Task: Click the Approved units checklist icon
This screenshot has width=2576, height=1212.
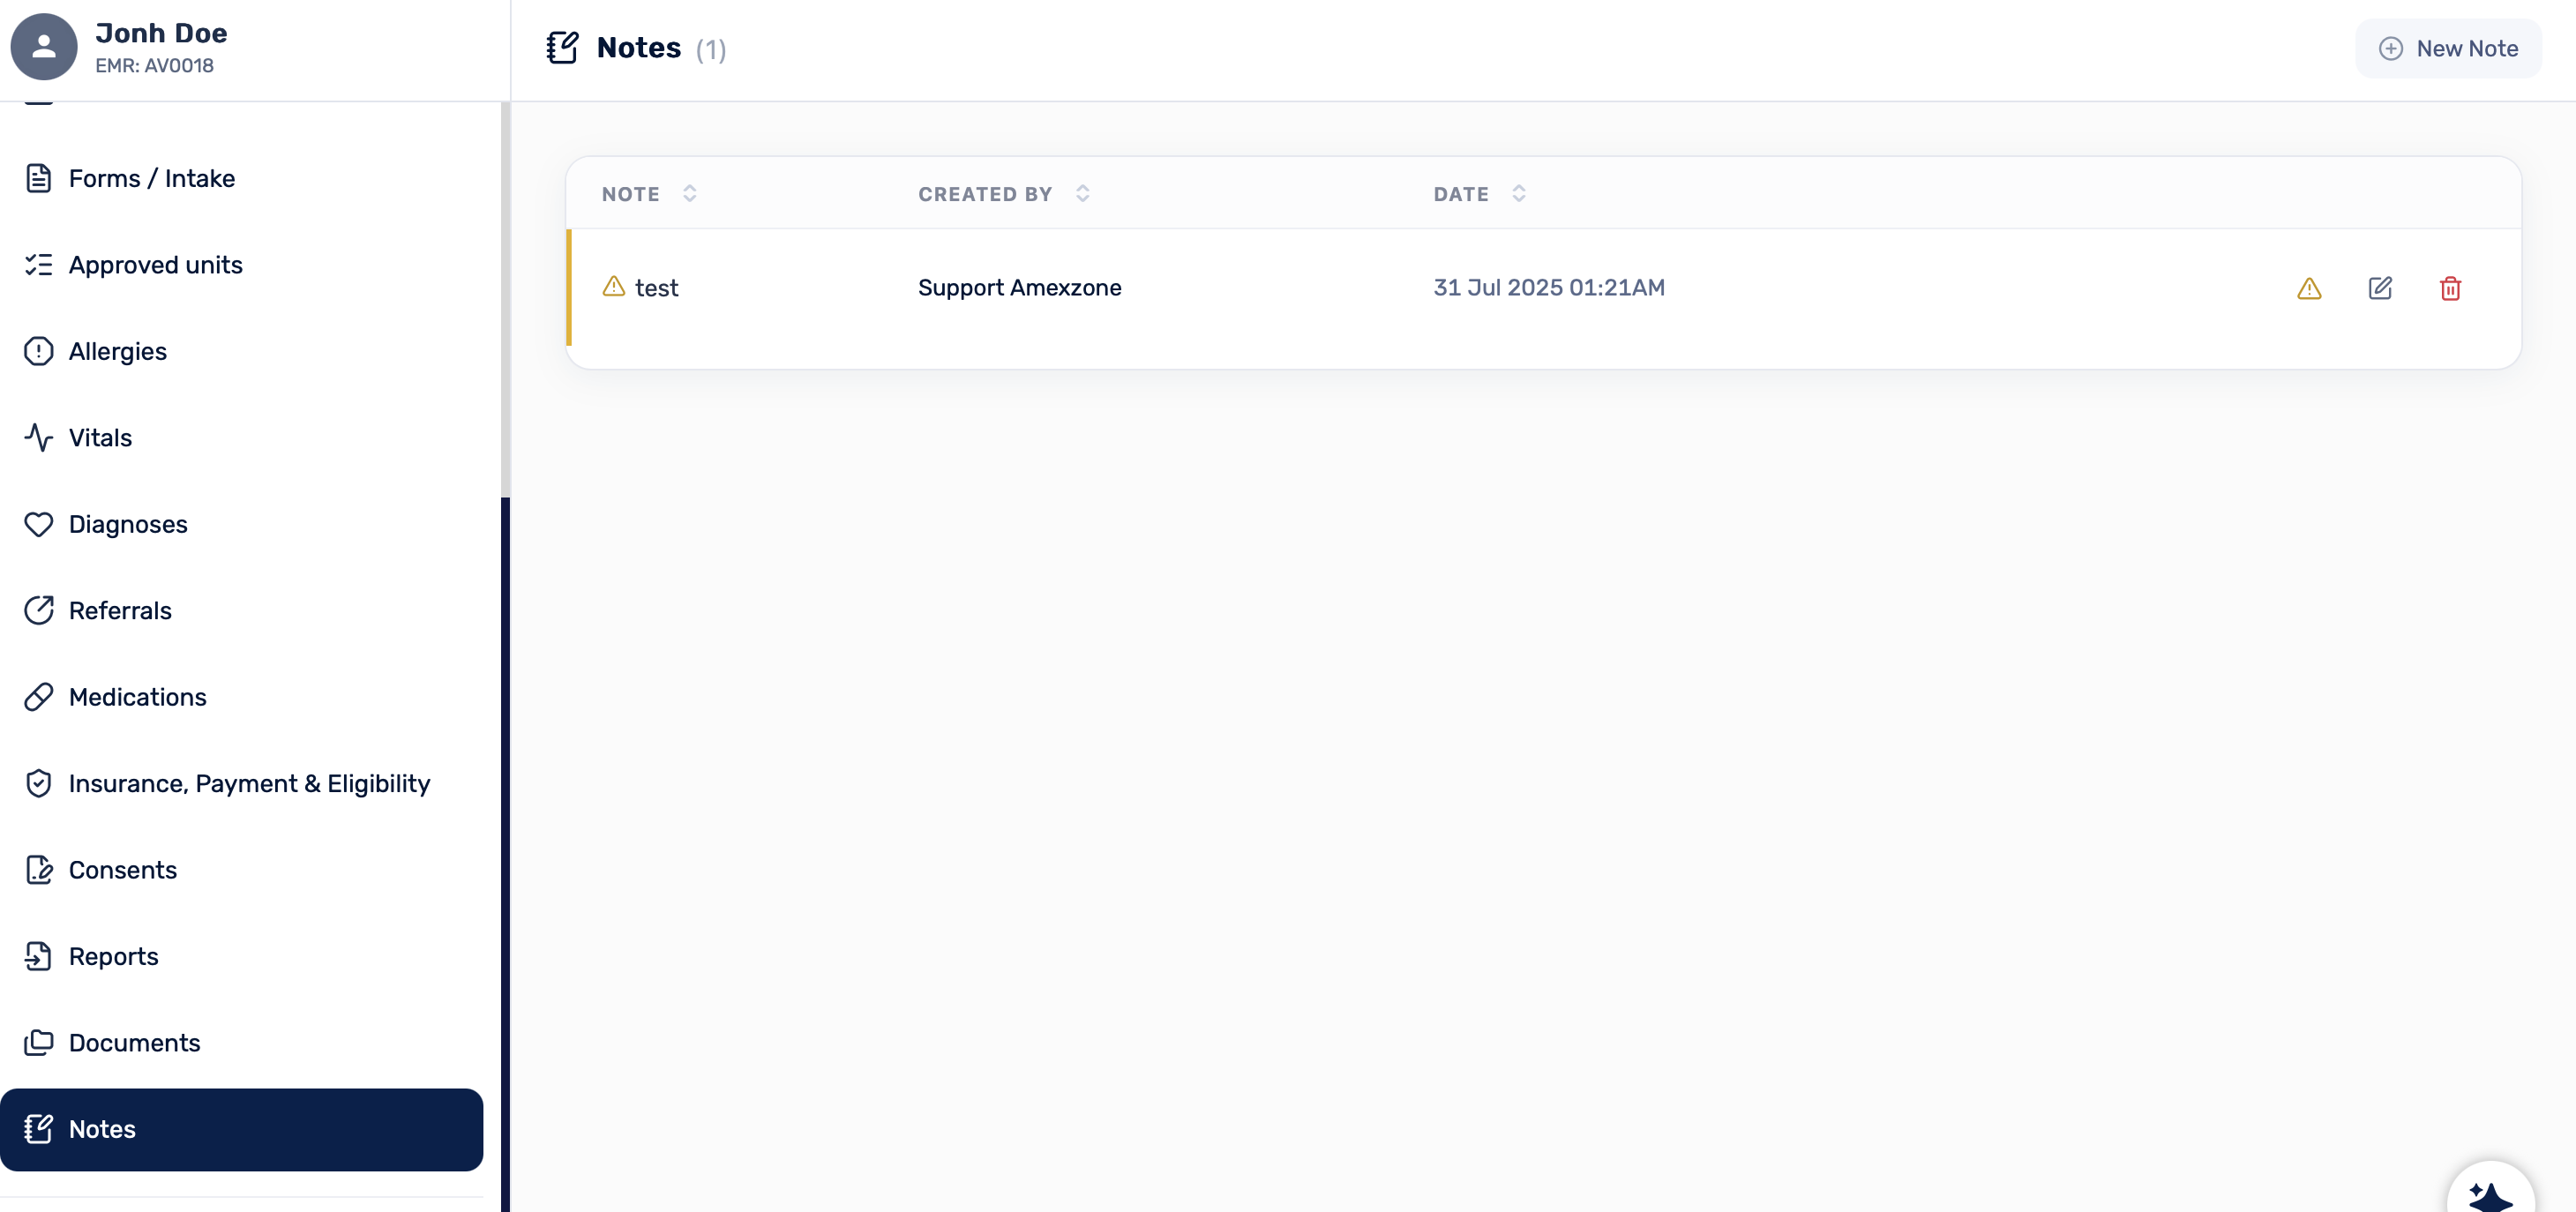Action: point(38,265)
